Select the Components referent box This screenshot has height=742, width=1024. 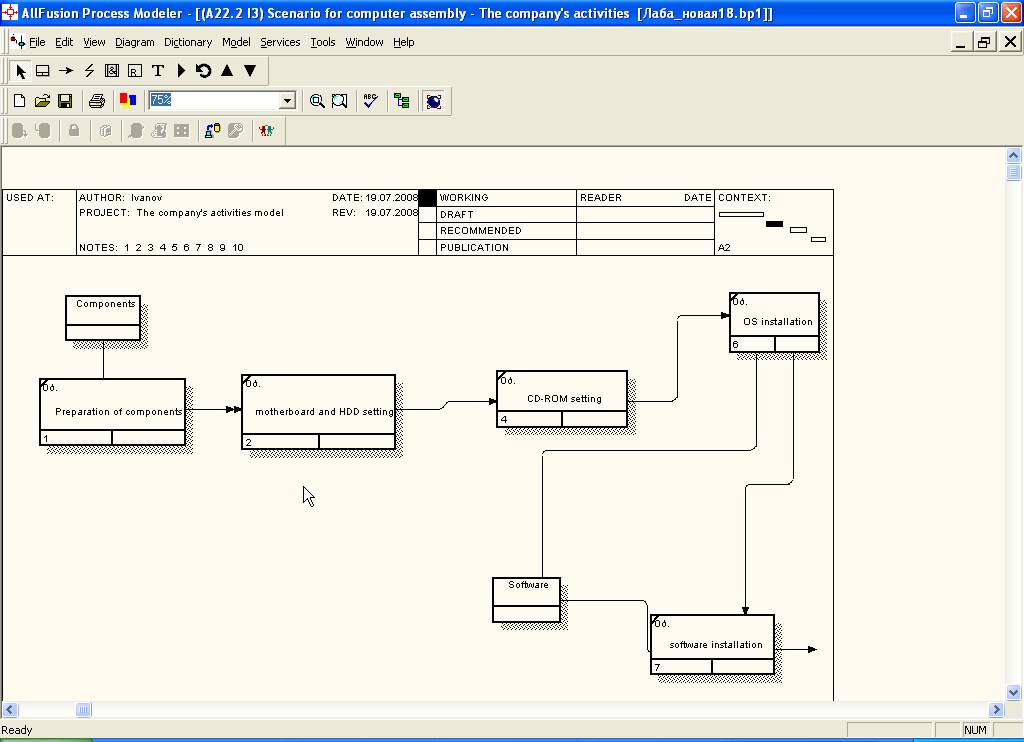(x=103, y=317)
